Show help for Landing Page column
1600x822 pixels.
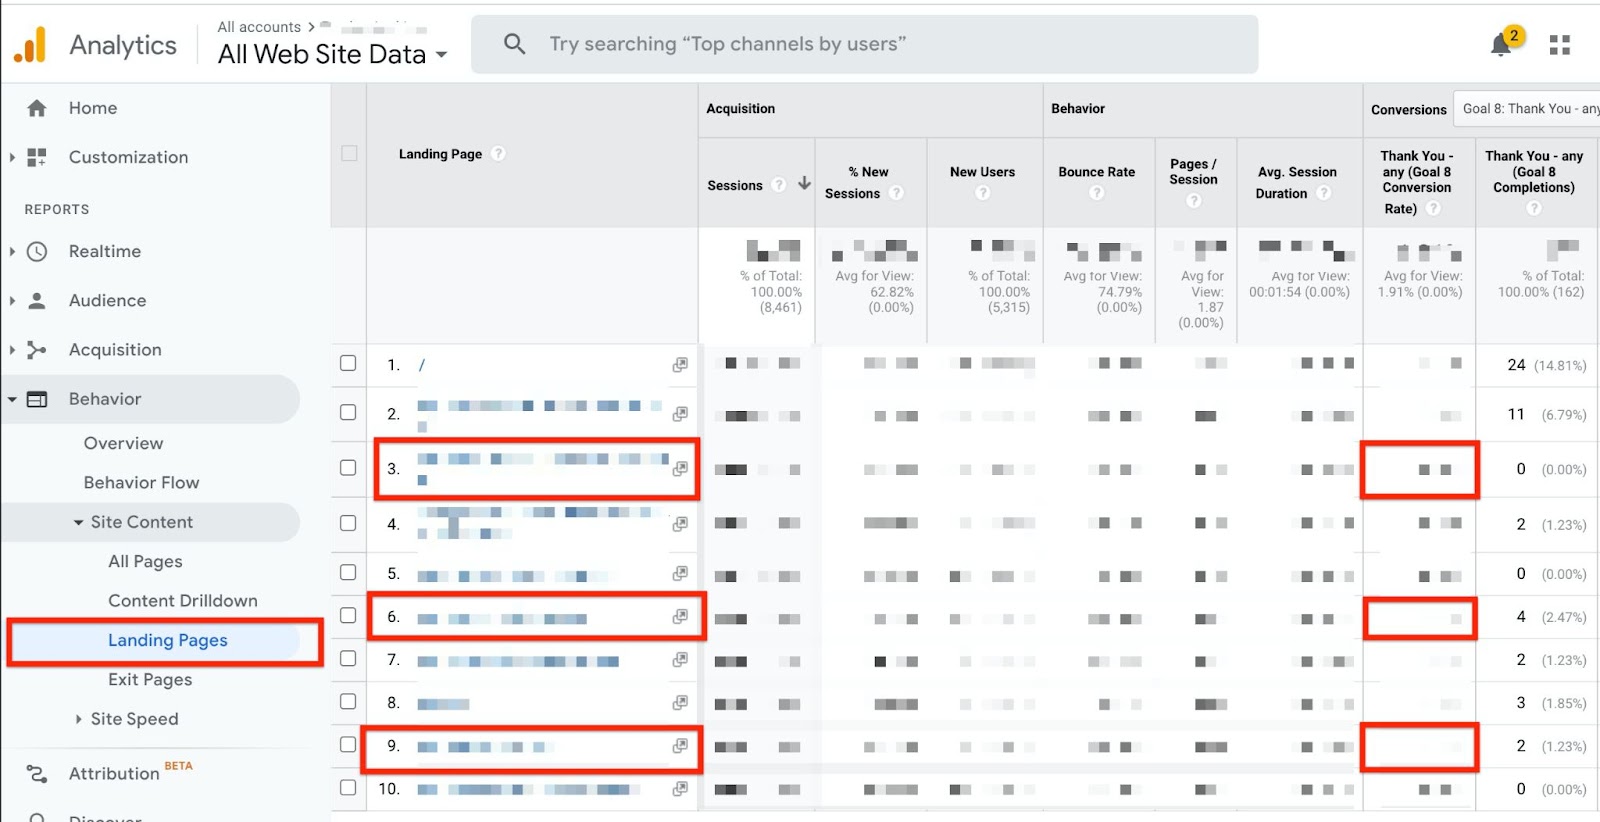click(x=498, y=154)
